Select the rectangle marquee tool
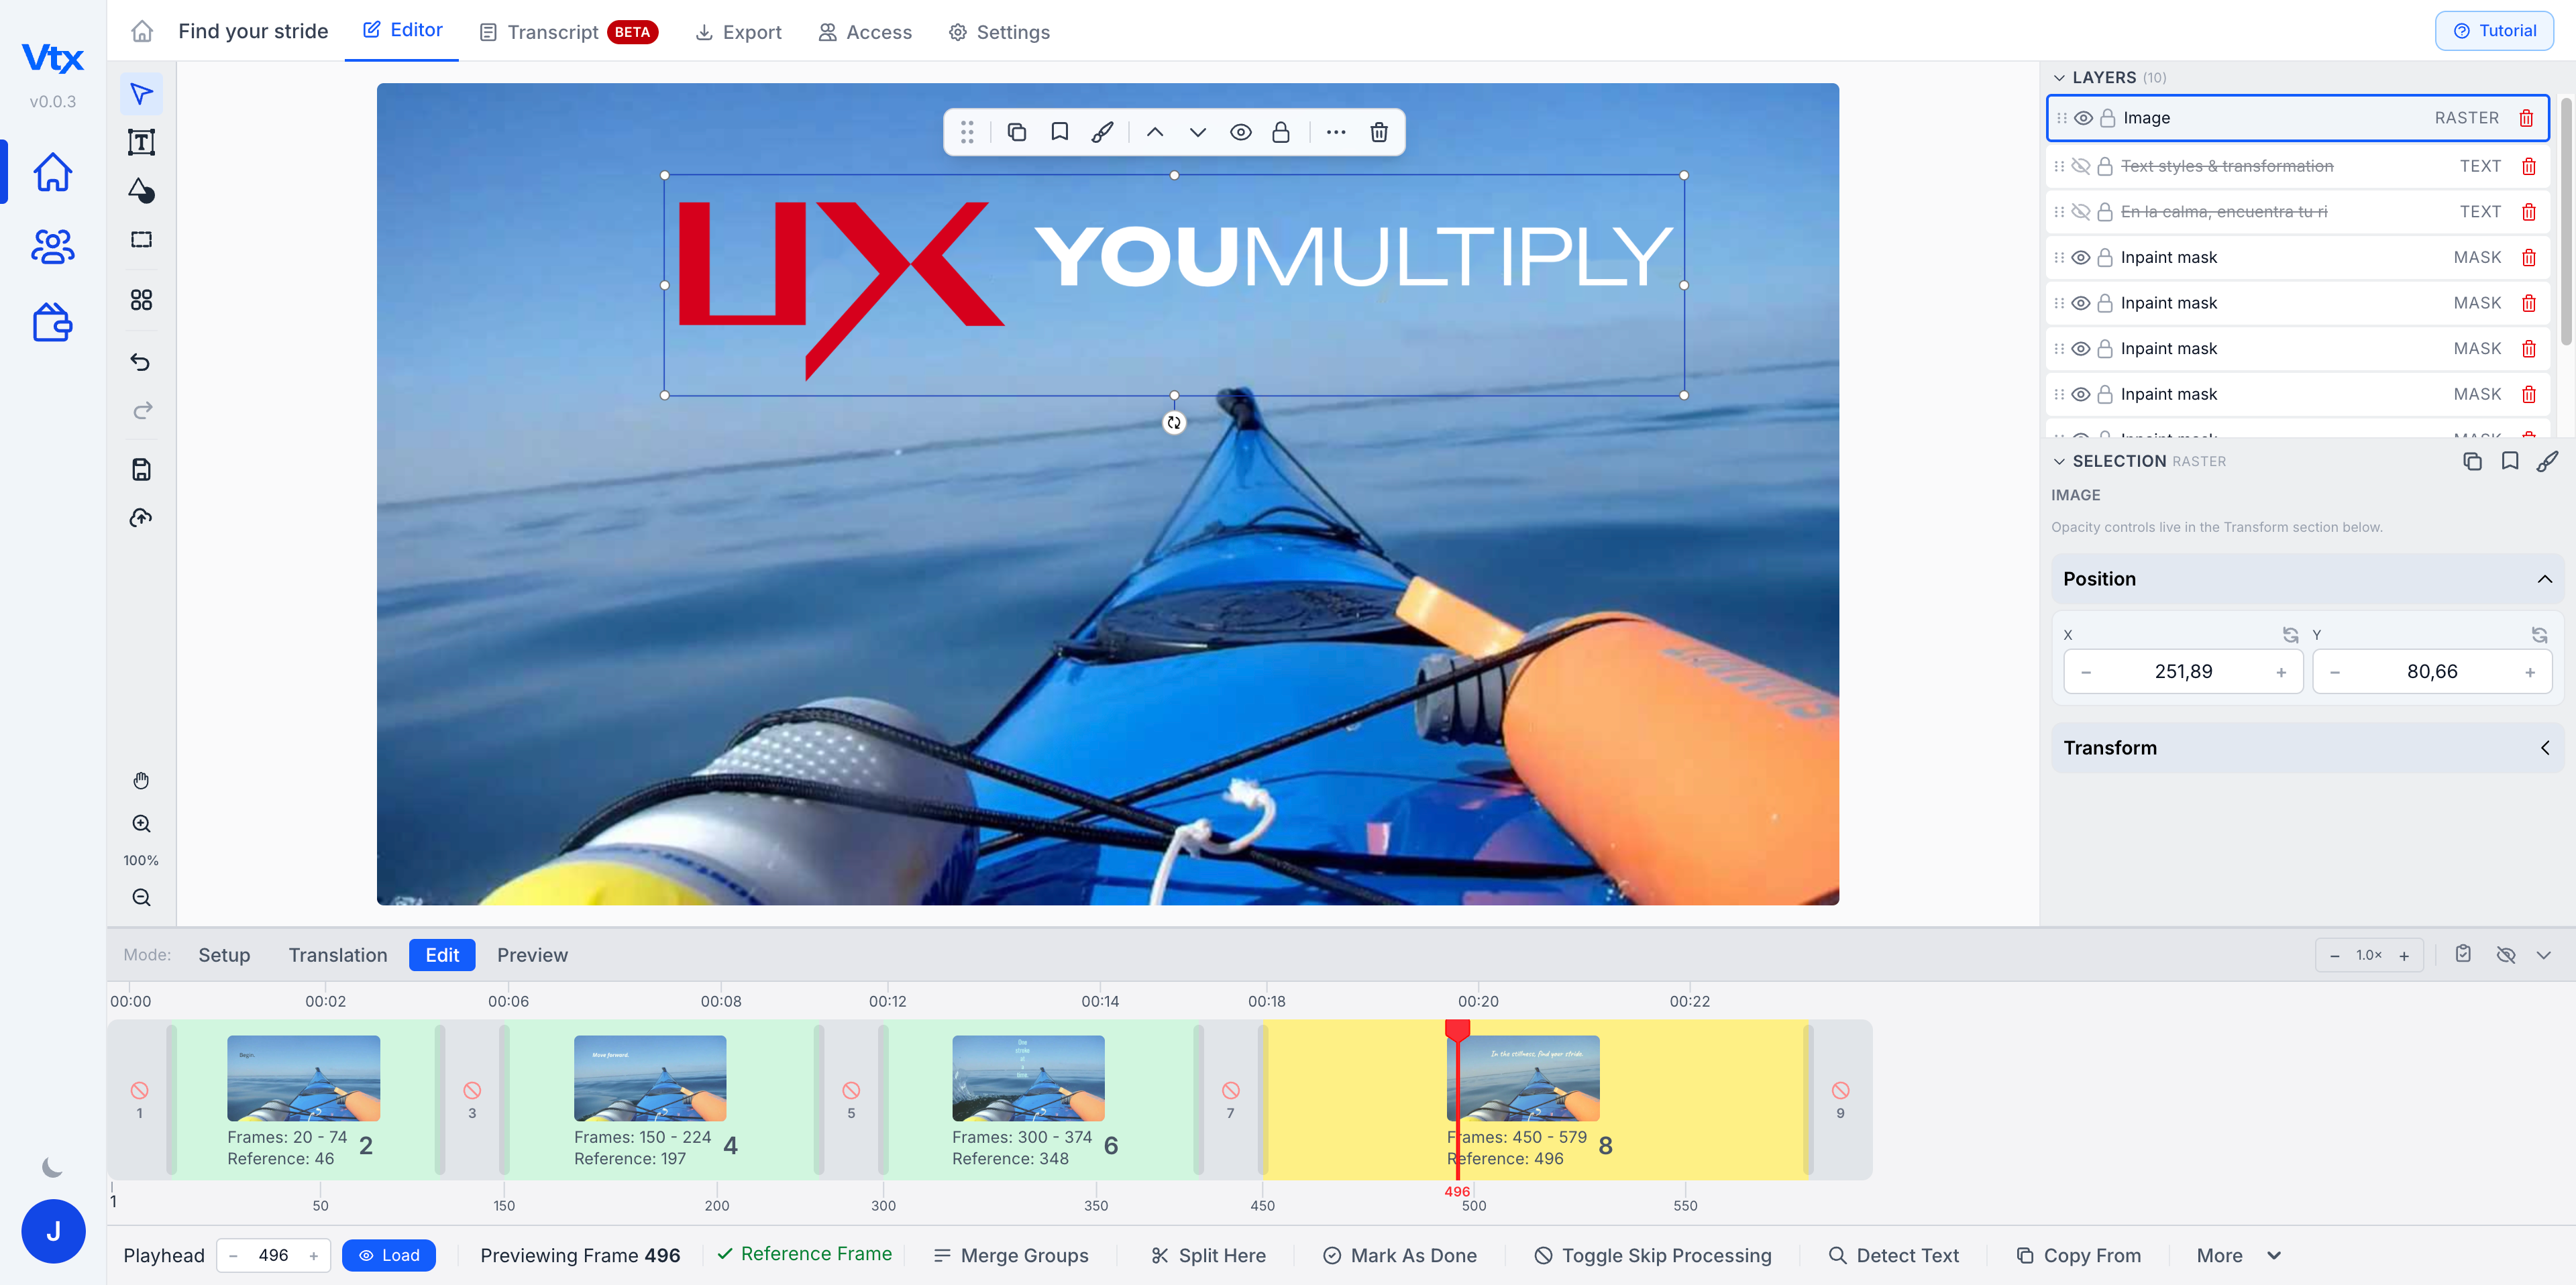The height and width of the screenshot is (1285, 2576). point(141,239)
